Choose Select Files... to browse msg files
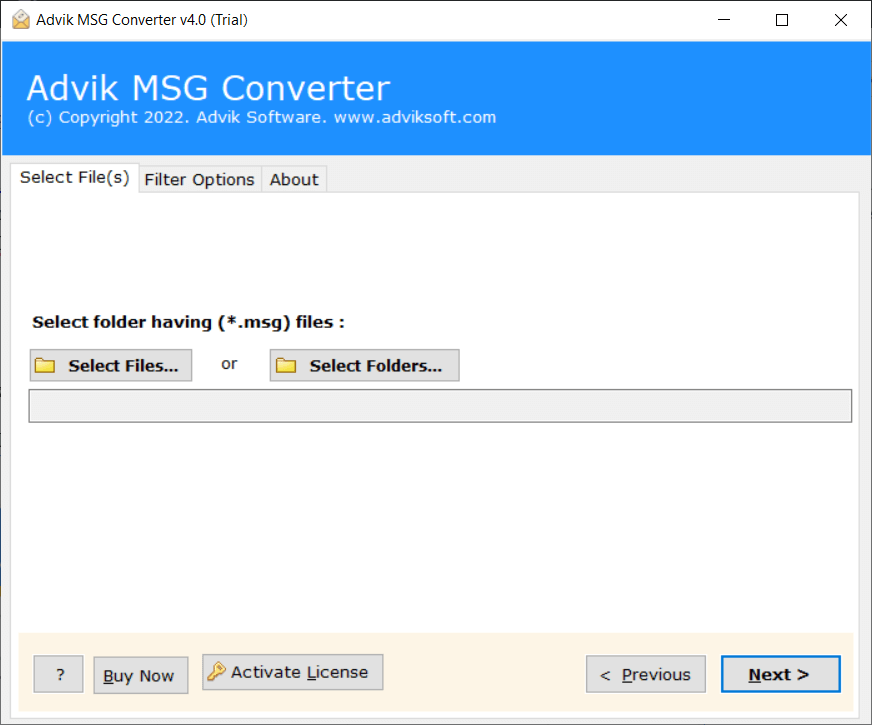This screenshot has width=872, height=725. point(111,365)
